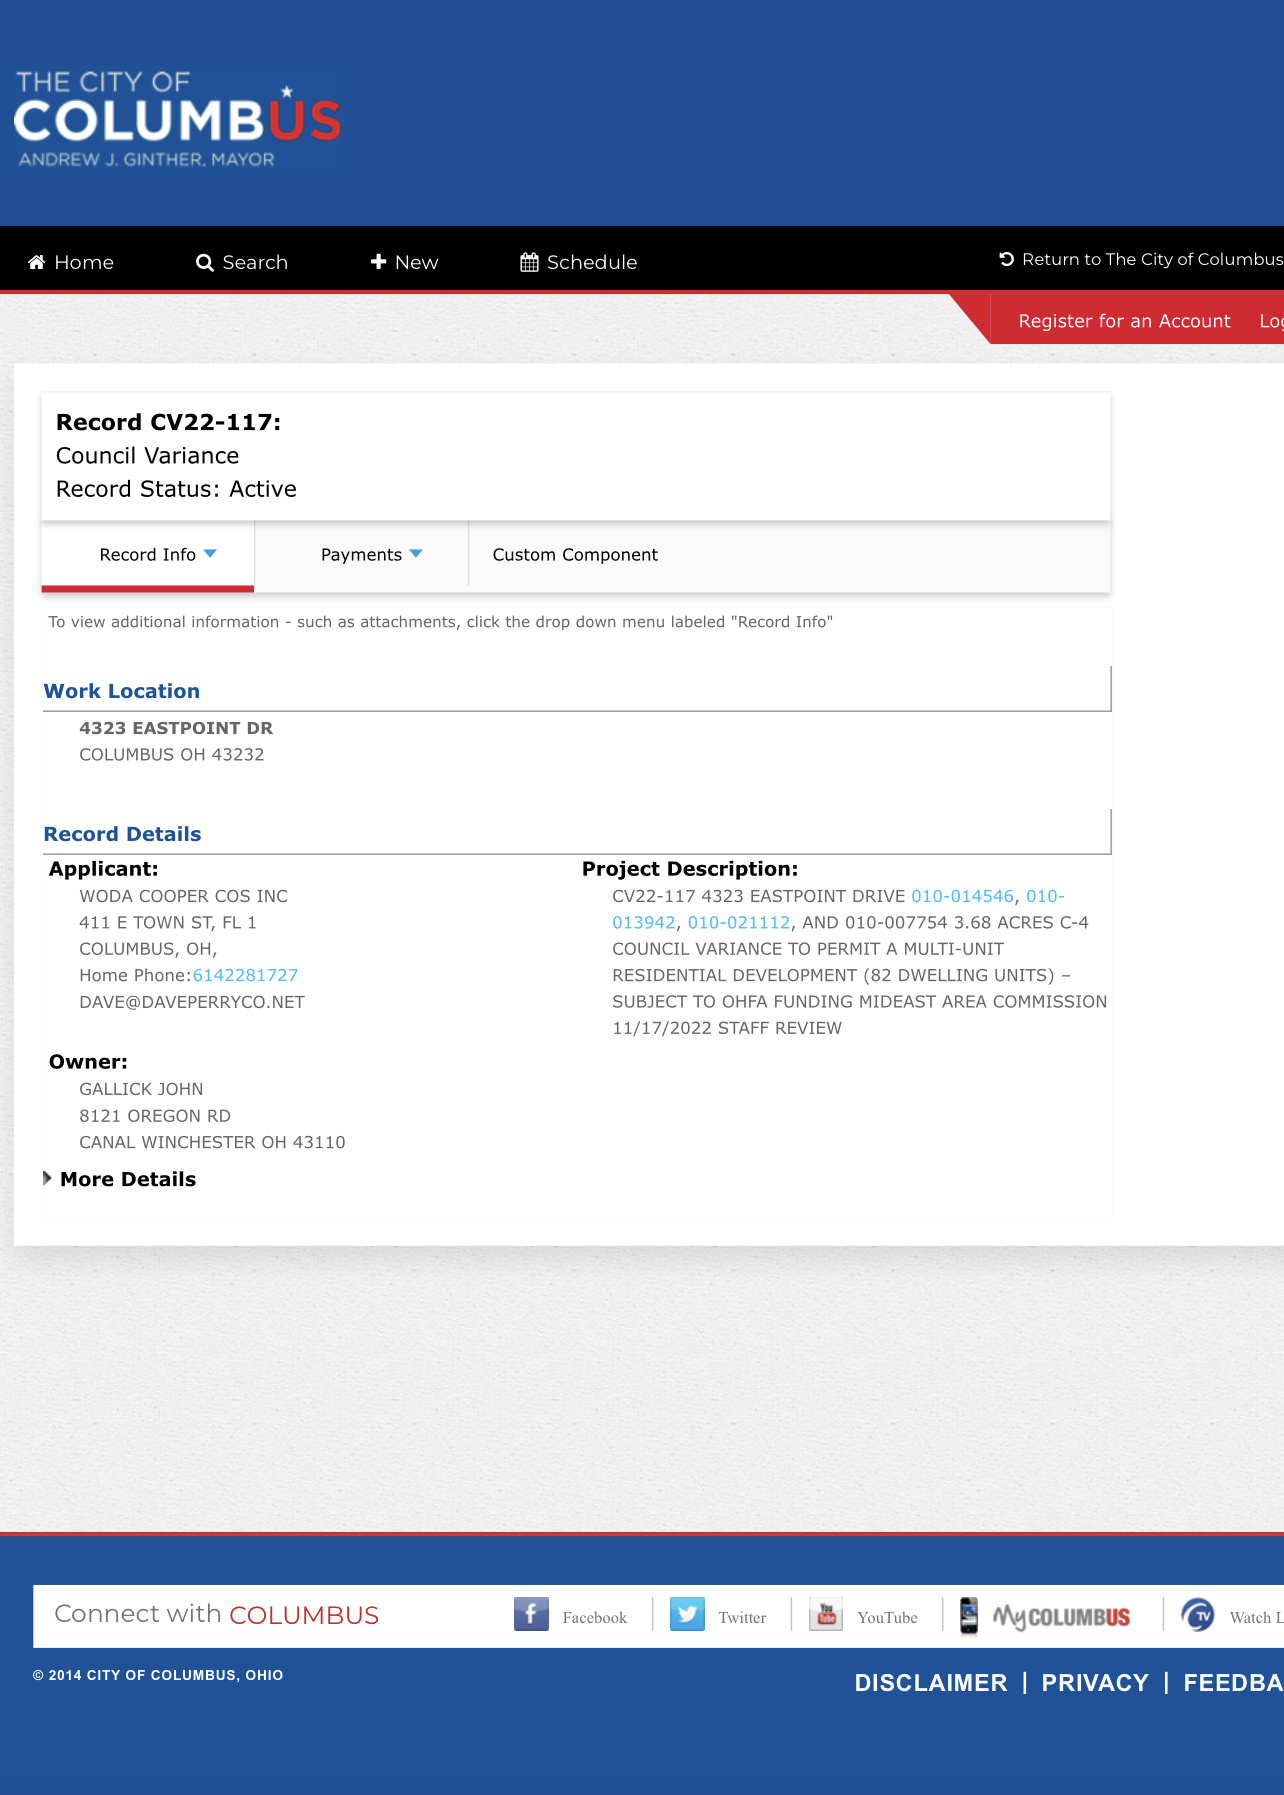
Task: Click the Home house icon
Action: coord(37,262)
